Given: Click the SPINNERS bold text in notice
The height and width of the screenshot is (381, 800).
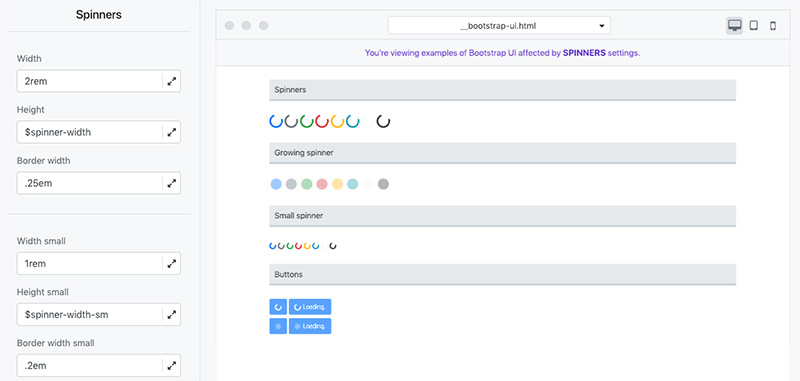Looking at the screenshot, I should 584,53.
